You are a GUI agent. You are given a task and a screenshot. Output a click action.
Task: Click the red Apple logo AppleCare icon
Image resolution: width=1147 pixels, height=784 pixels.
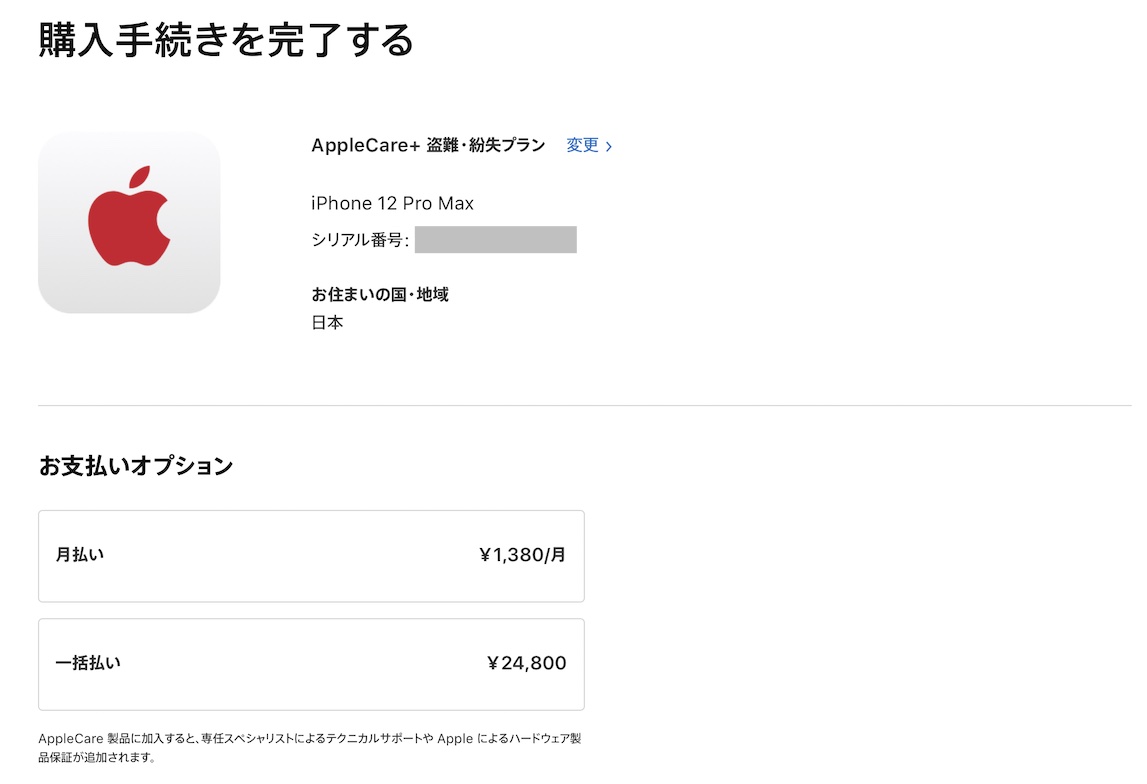coord(129,222)
